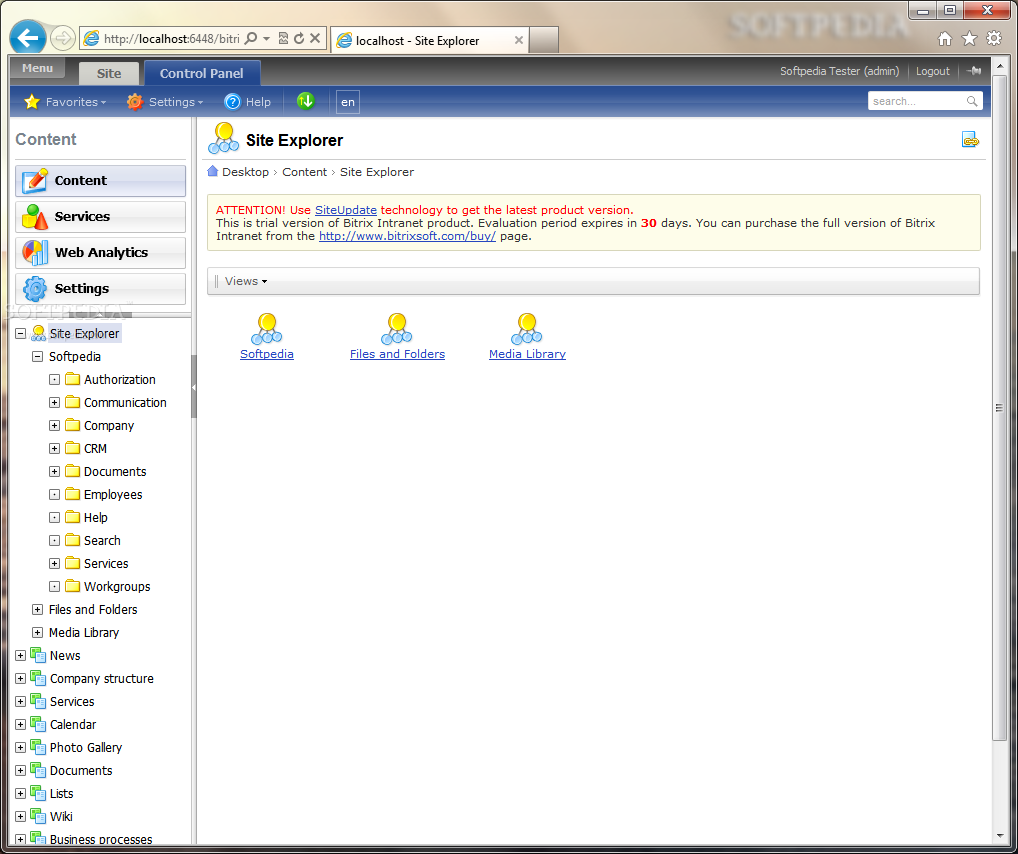This screenshot has height=854, width=1018.
Task: Click the Authorization folder icon
Action: click(x=73, y=379)
